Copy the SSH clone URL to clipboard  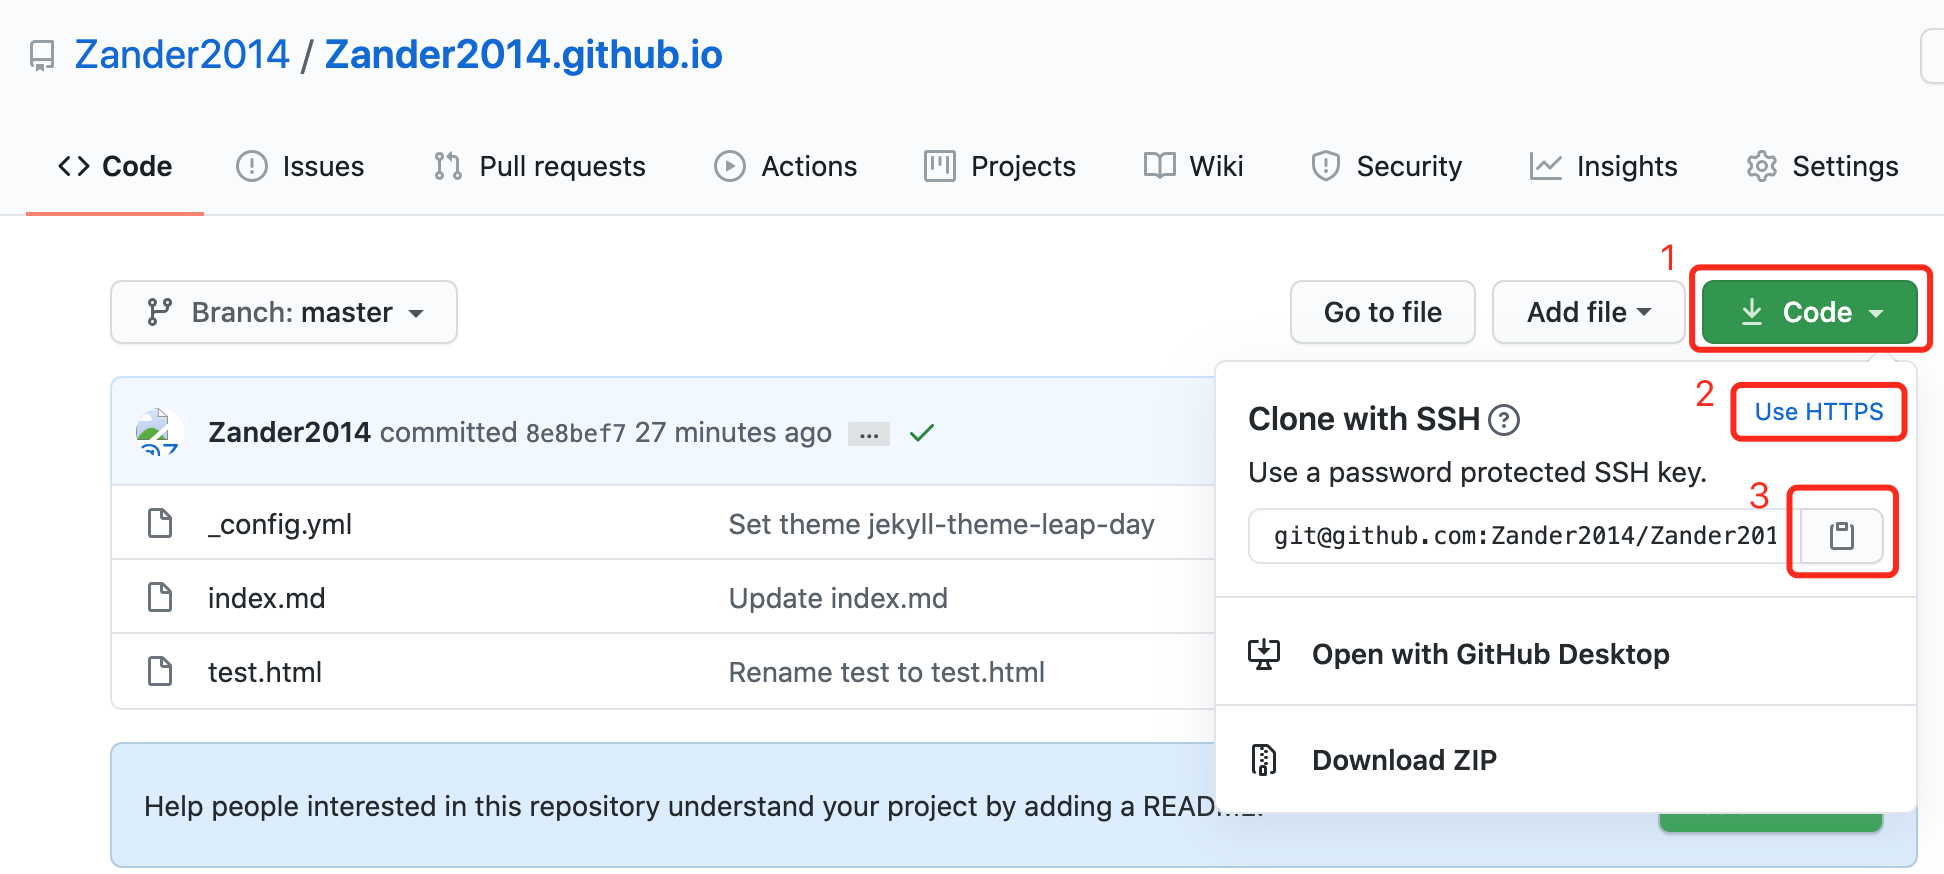click(1841, 536)
